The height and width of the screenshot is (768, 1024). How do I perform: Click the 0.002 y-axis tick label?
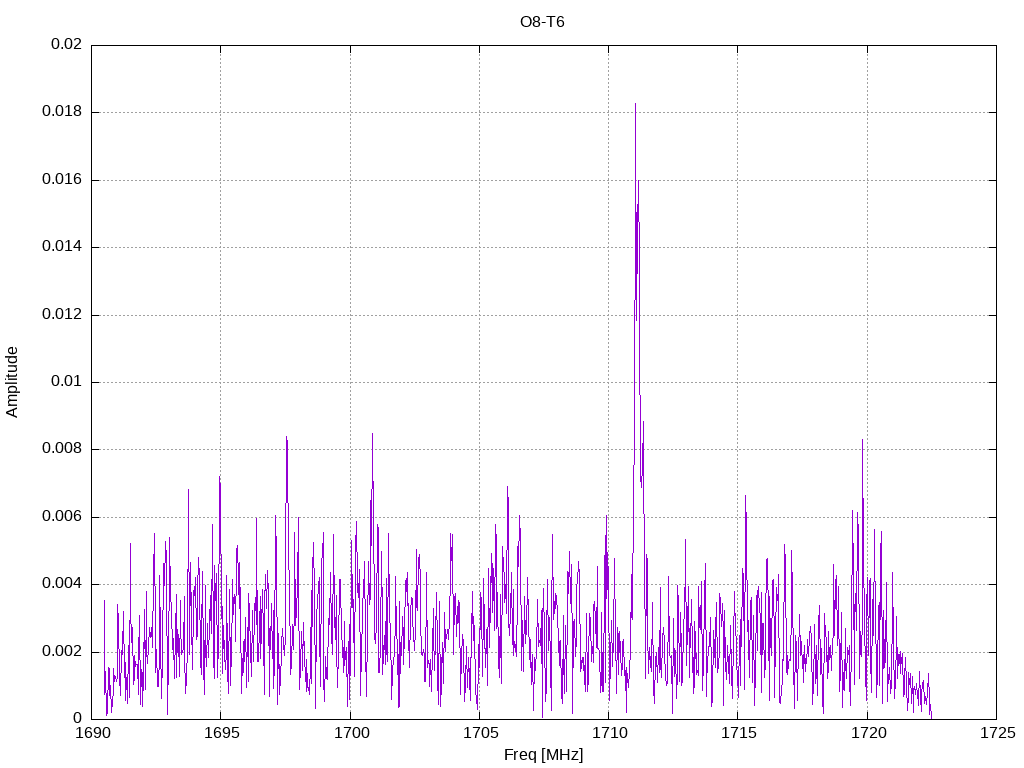tap(62, 652)
